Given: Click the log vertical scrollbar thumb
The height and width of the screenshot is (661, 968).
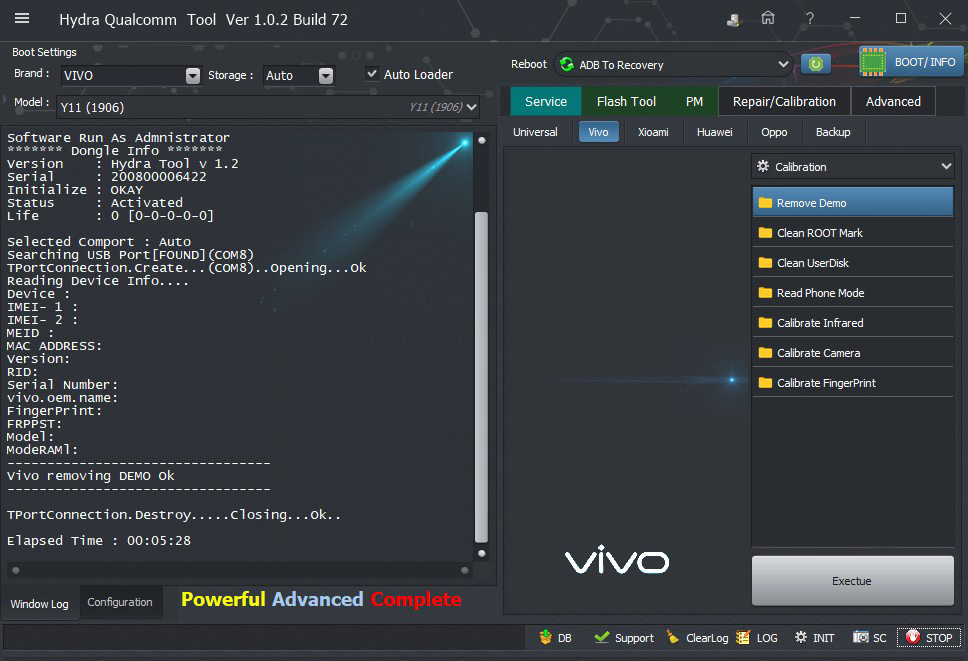Looking at the screenshot, I should coord(482,377).
